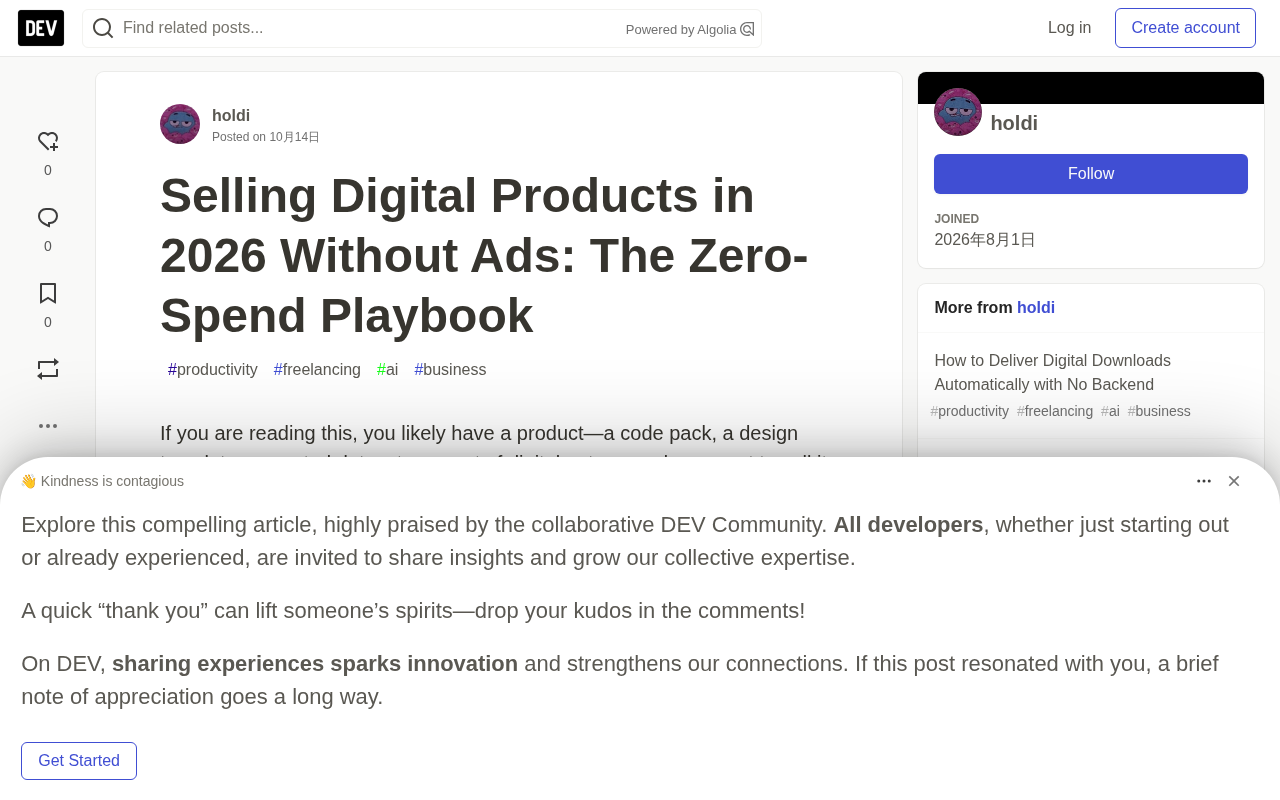Open the DEV home logo
This screenshot has width=1280, height=800.
(x=41, y=28)
